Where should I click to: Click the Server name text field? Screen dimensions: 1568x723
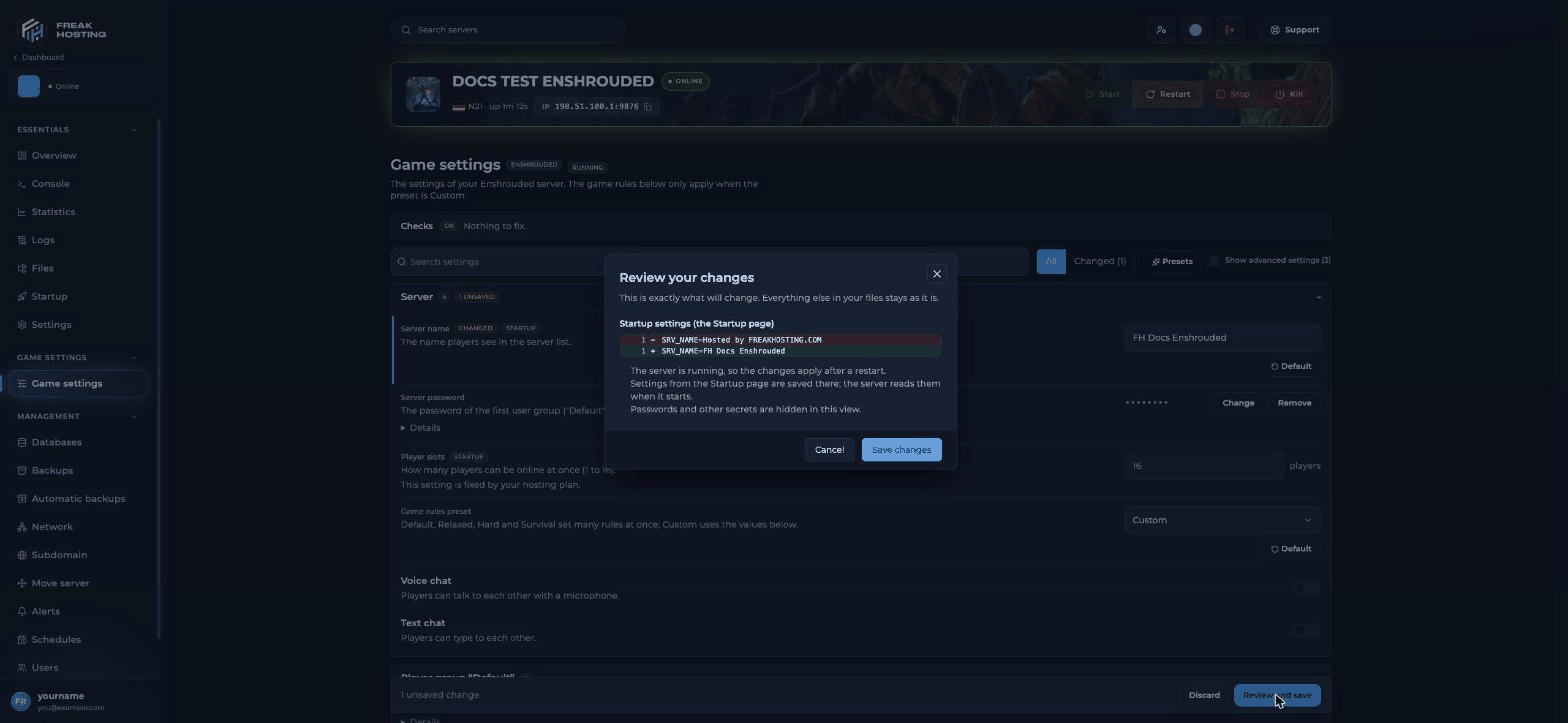tap(1222, 338)
